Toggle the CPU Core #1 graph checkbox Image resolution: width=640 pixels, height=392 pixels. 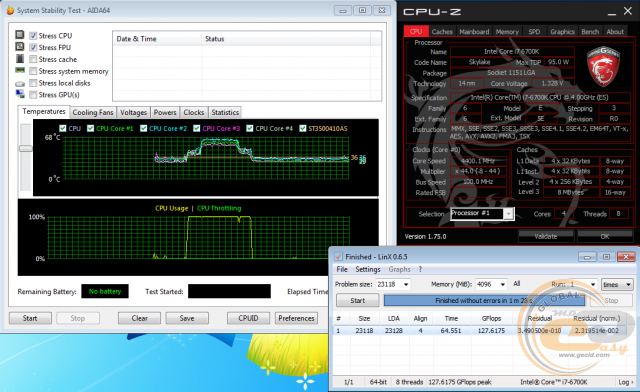(91, 128)
